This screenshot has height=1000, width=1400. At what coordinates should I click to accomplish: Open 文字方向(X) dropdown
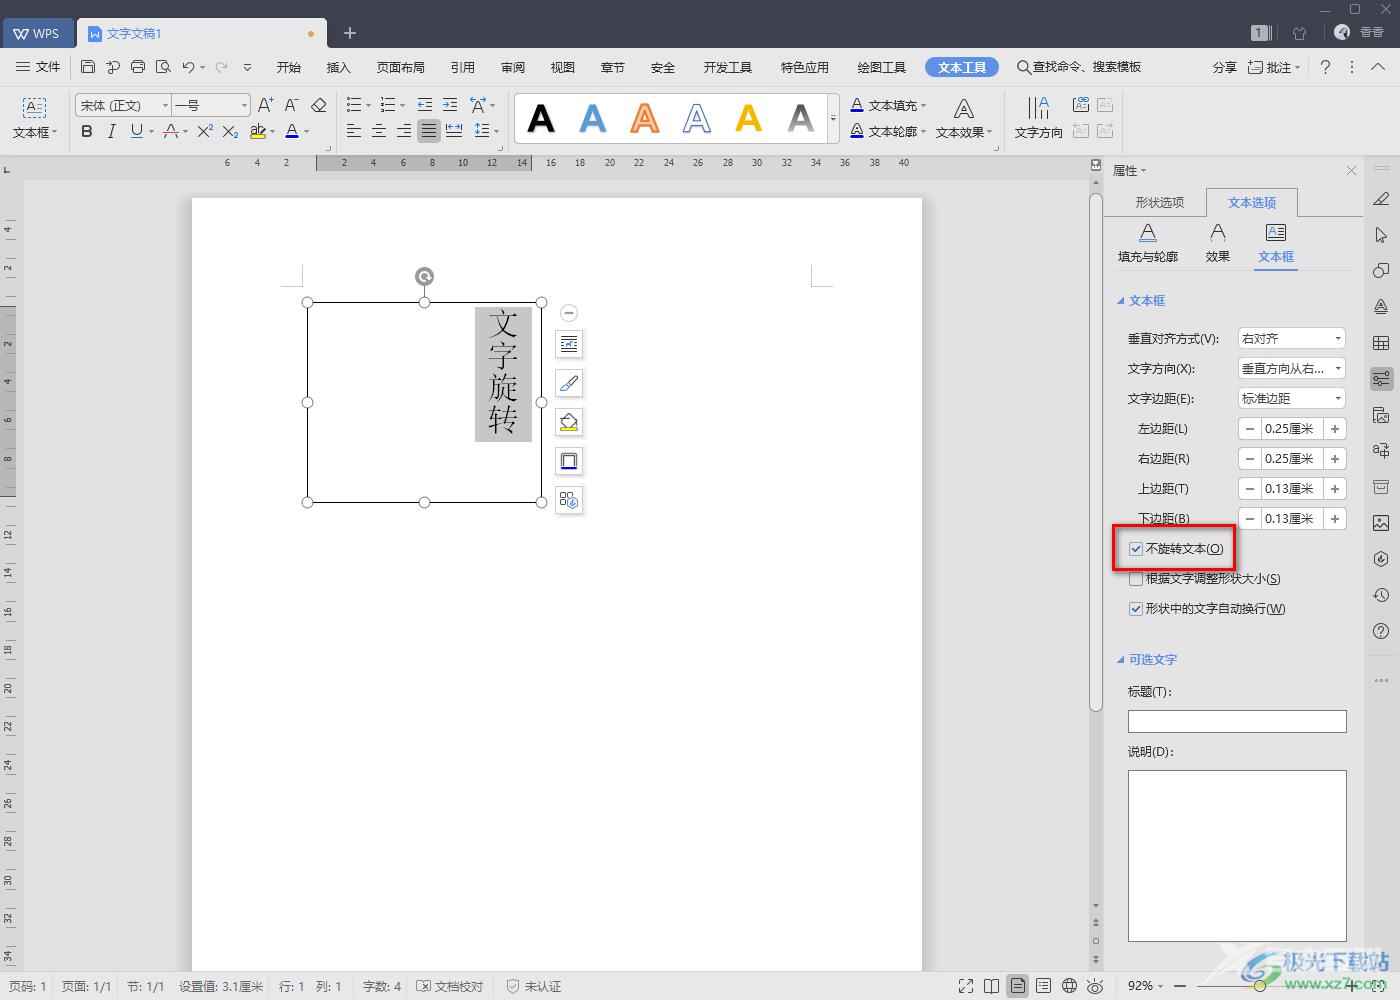click(1292, 369)
